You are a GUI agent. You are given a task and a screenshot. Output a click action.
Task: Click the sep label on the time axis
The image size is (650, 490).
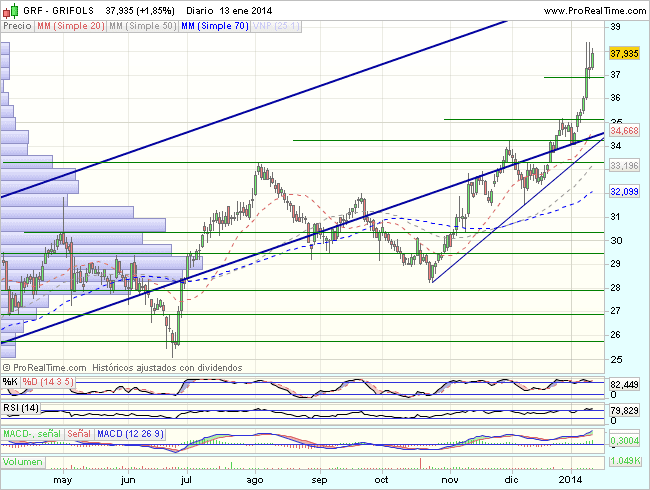pyautogui.click(x=319, y=480)
